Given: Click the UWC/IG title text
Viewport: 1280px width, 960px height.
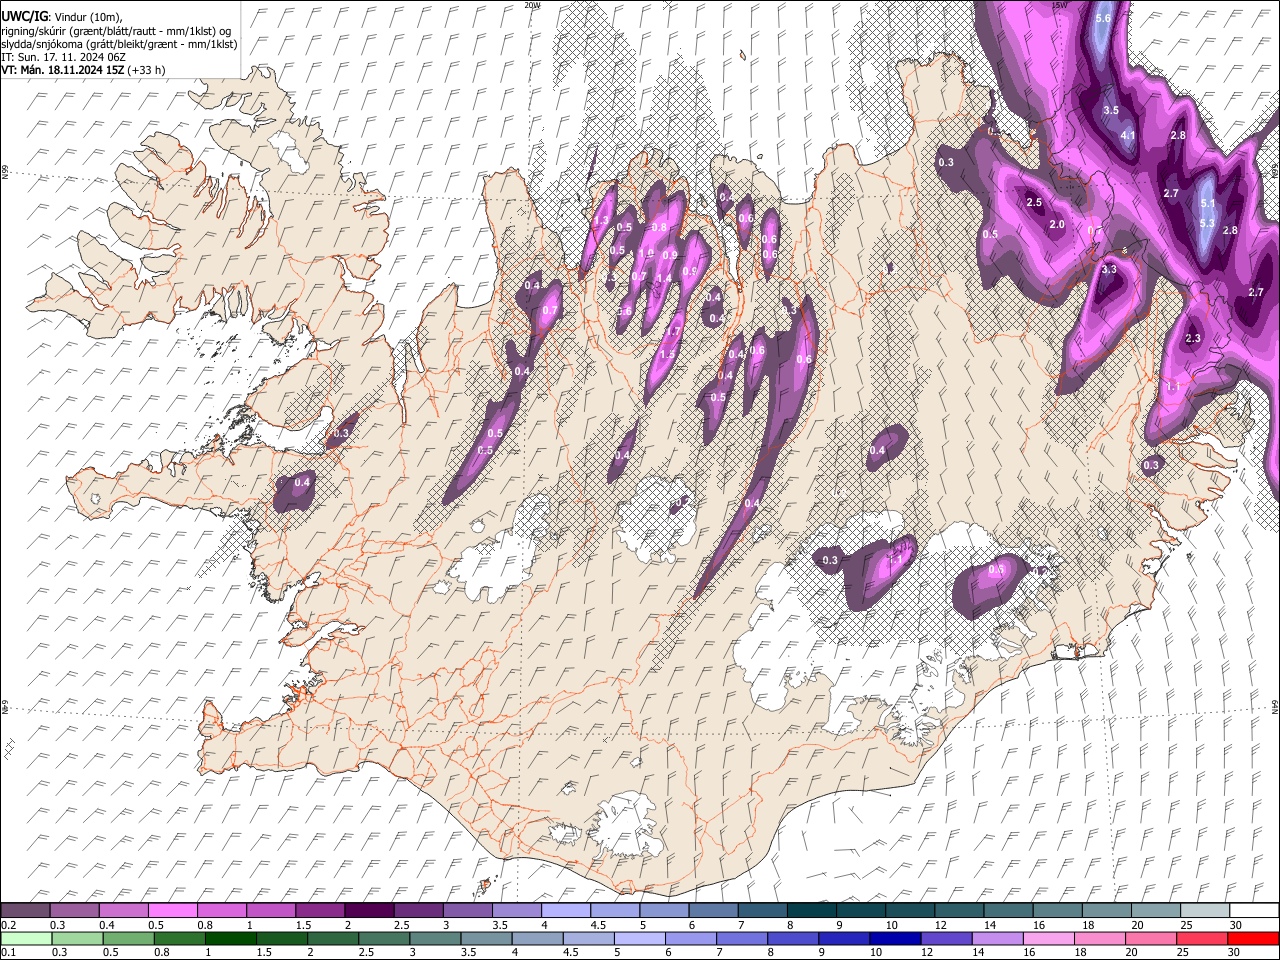Looking at the screenshot, I should (23, 17).
